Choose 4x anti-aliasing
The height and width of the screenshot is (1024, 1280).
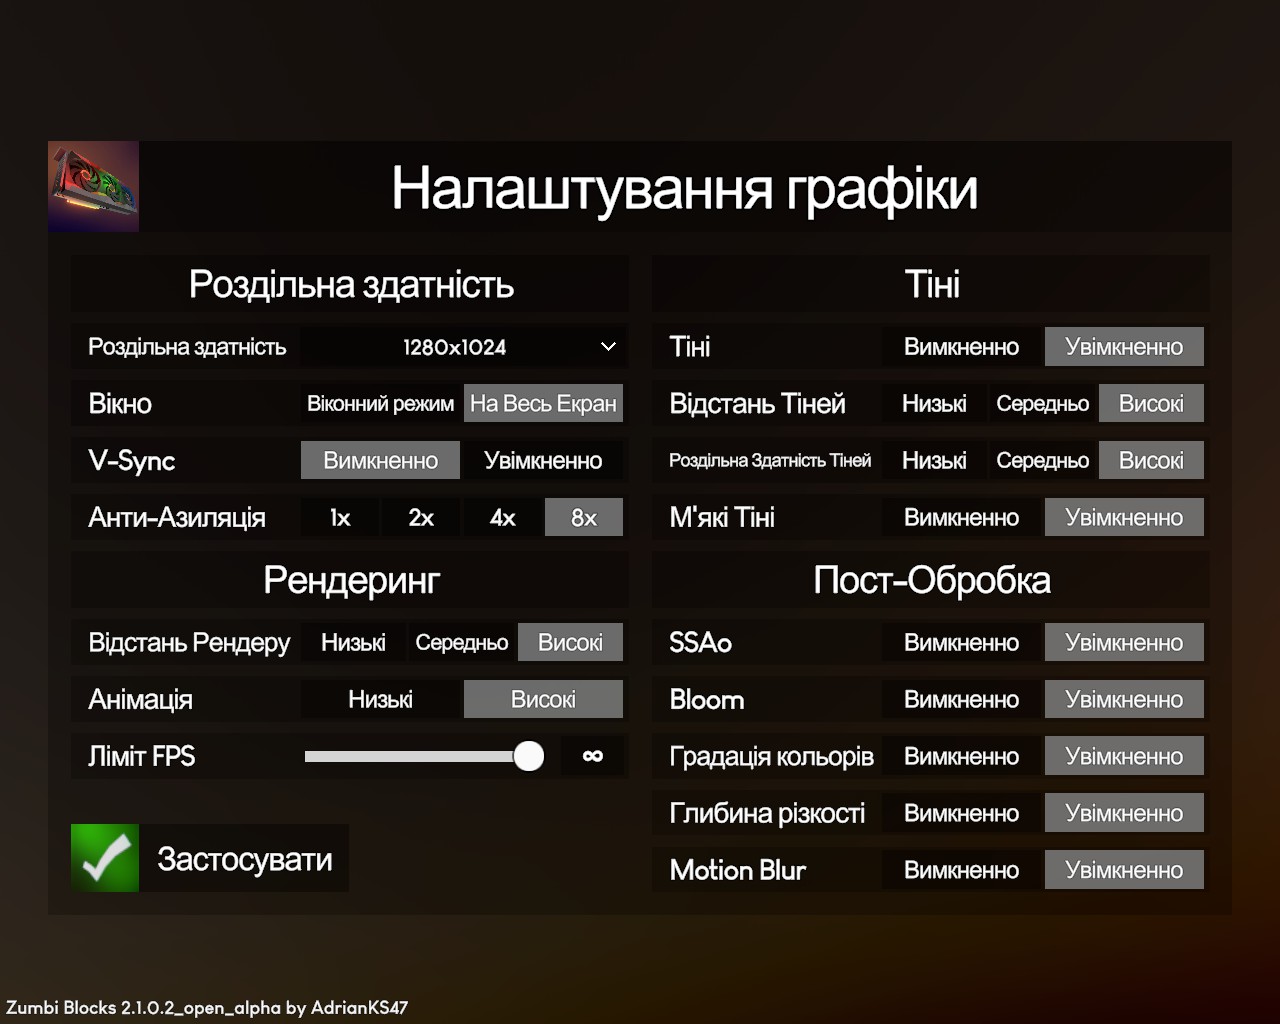[502, 518]
